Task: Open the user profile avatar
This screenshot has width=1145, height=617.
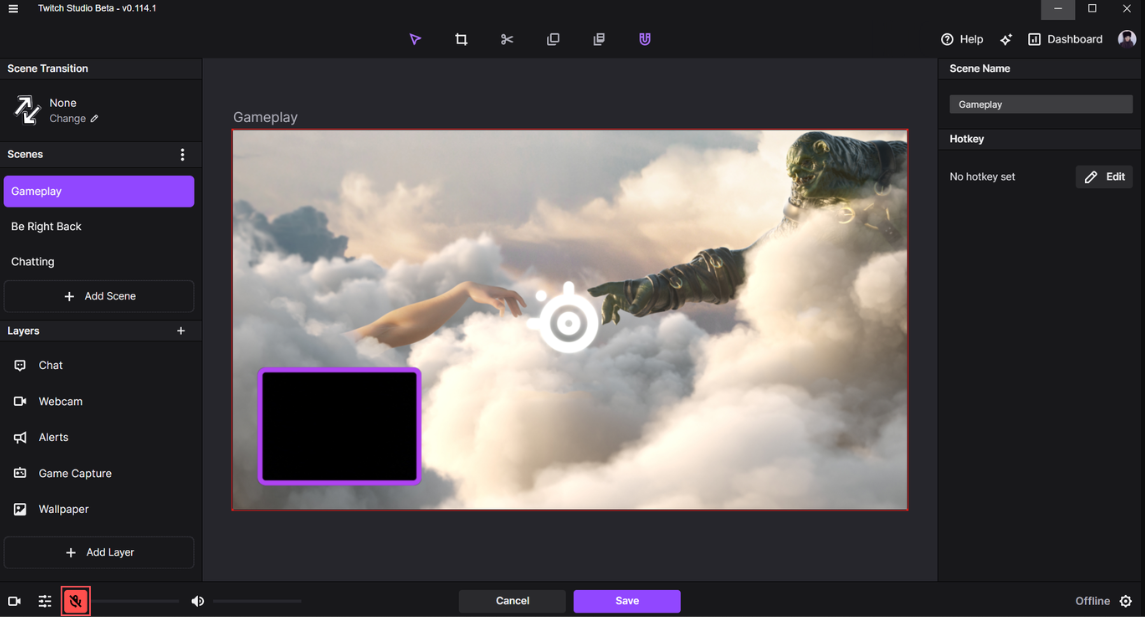Action: coord(1127,39)
